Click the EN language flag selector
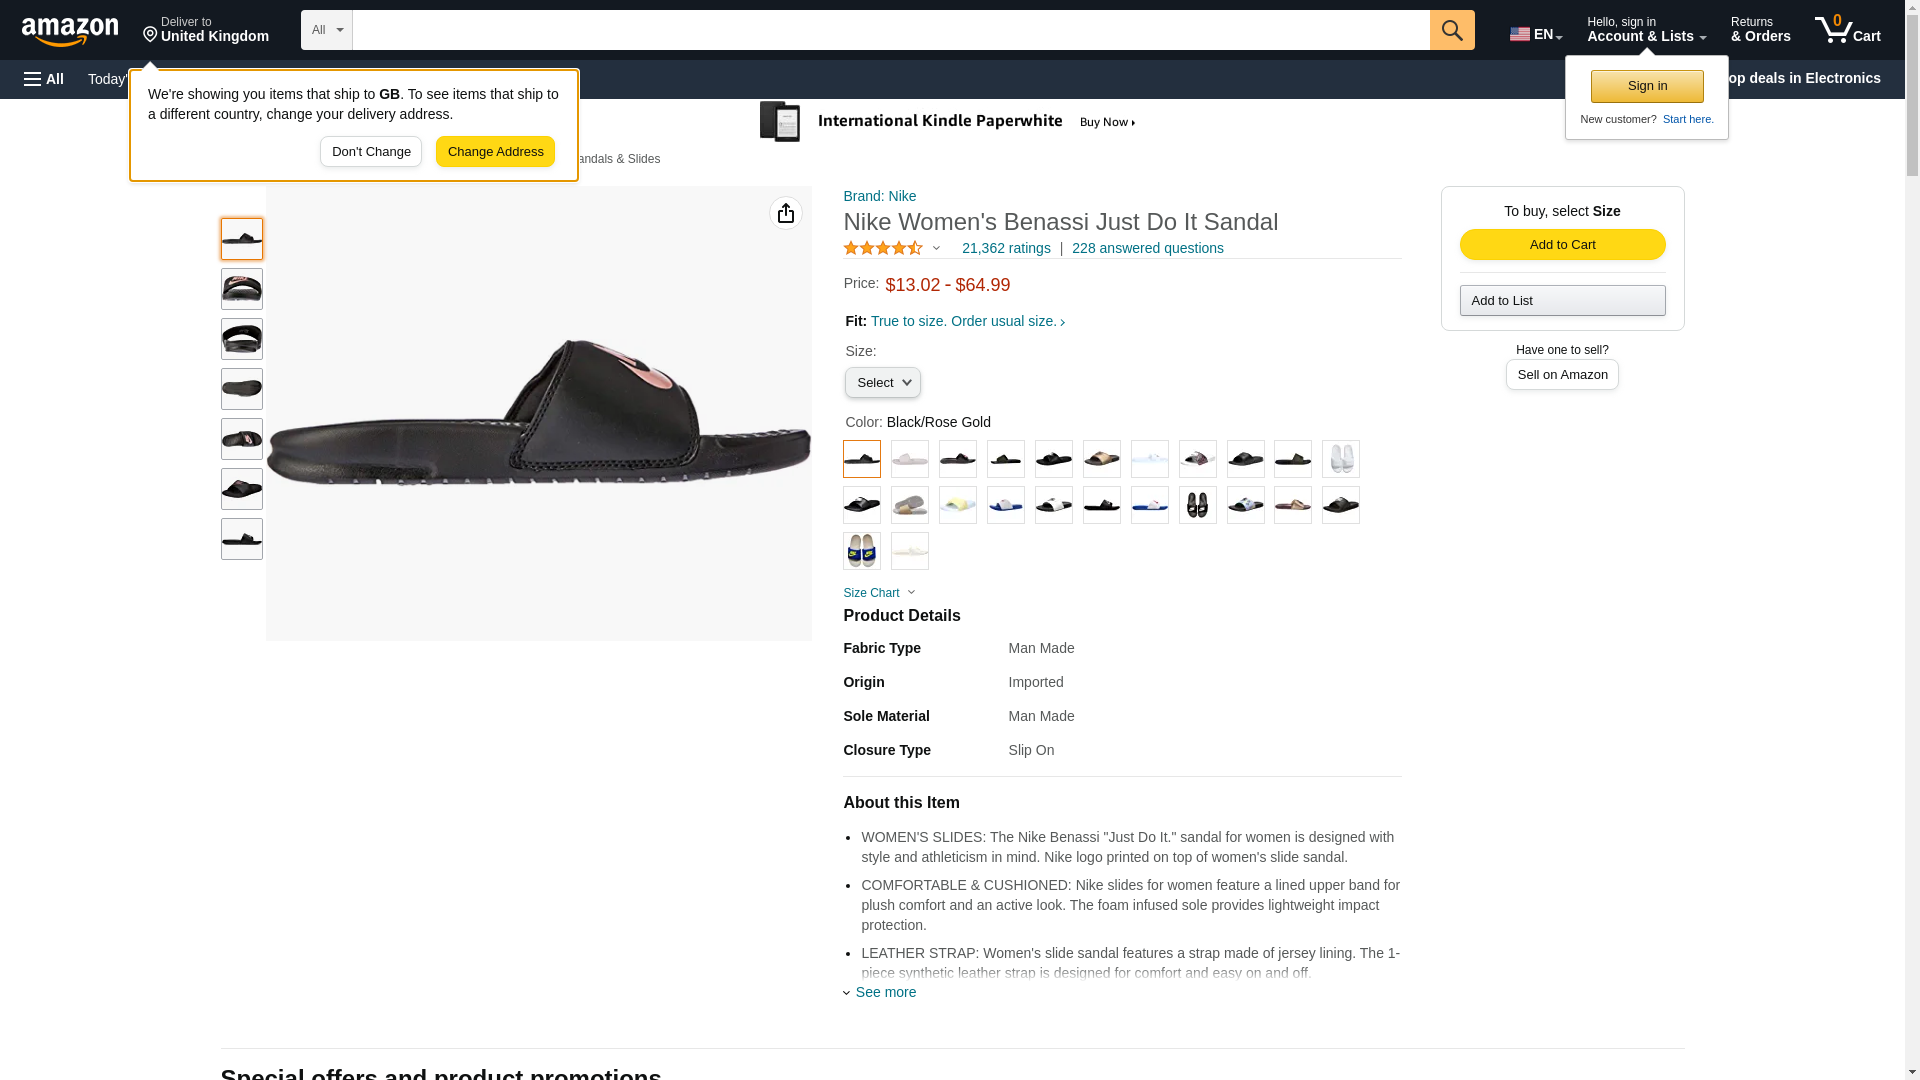 [1535, 34]
